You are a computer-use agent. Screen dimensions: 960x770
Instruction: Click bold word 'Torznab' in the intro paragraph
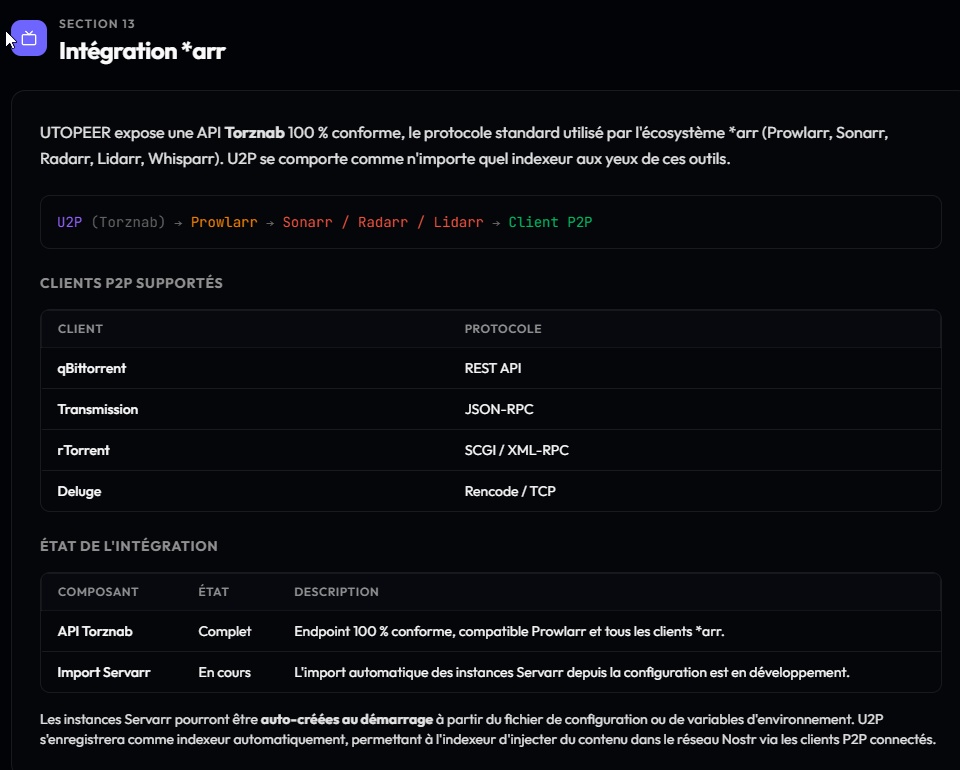click(255, 133)
